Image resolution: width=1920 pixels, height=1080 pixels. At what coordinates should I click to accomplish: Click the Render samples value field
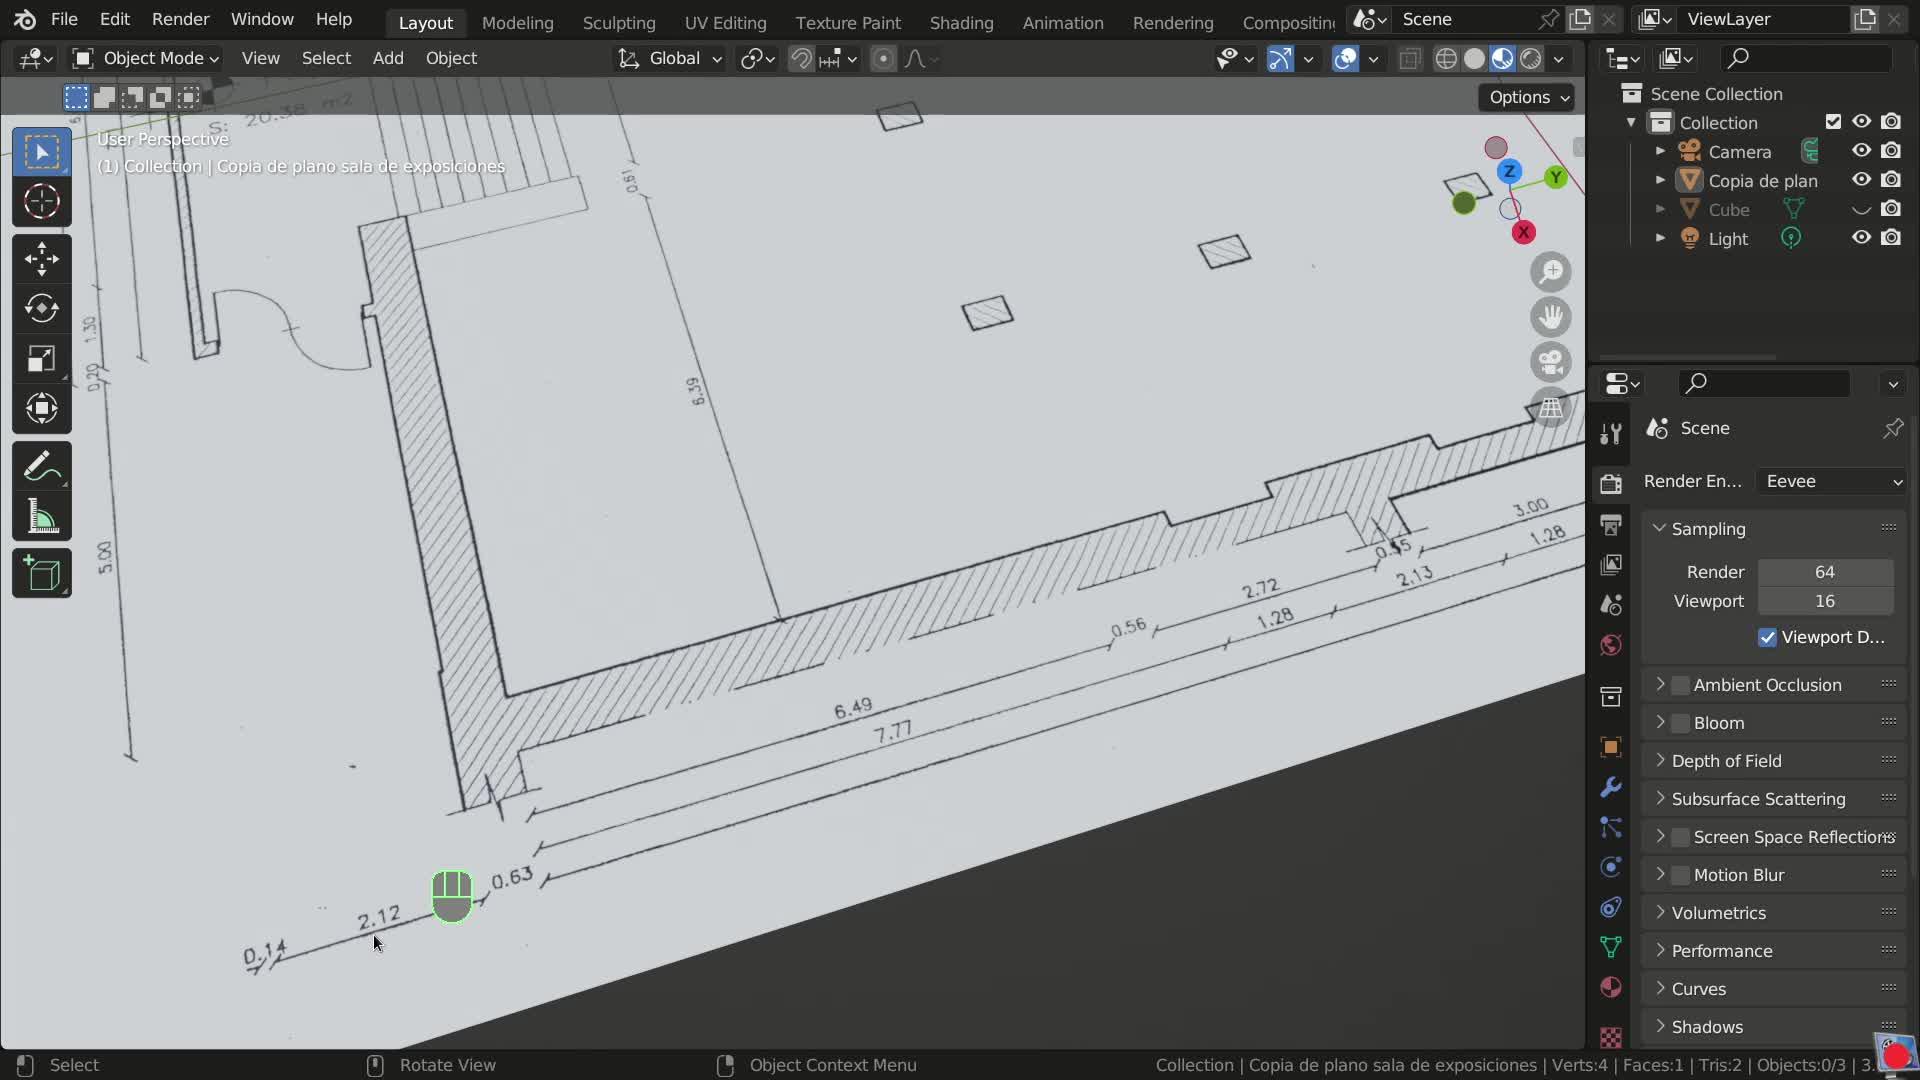tap(1824, 572)
